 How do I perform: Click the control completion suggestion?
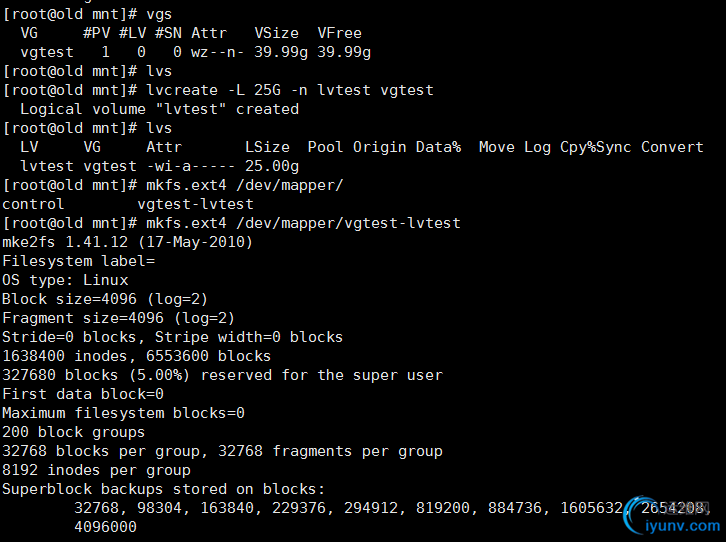(x=33, y=204)
